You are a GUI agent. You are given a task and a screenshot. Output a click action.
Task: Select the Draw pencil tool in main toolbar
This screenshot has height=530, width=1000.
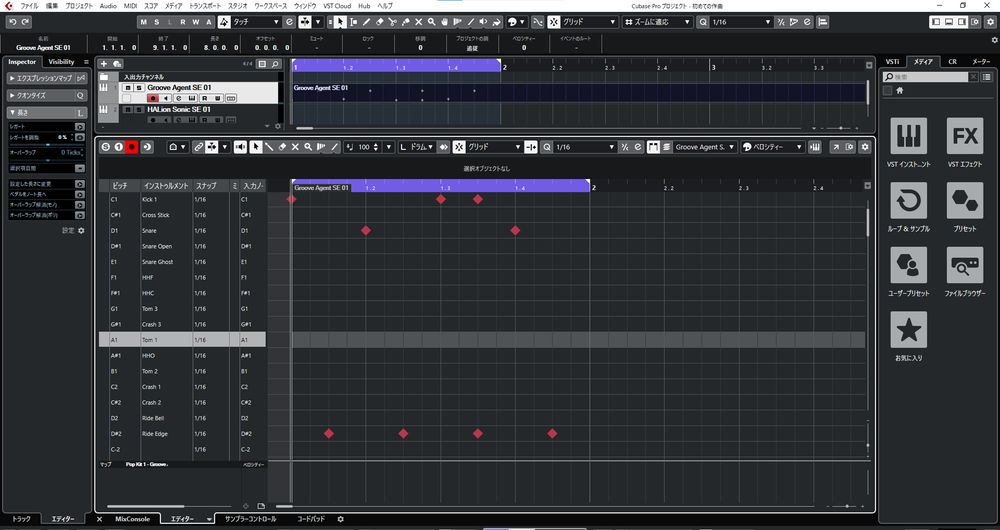tap(367, 22)
